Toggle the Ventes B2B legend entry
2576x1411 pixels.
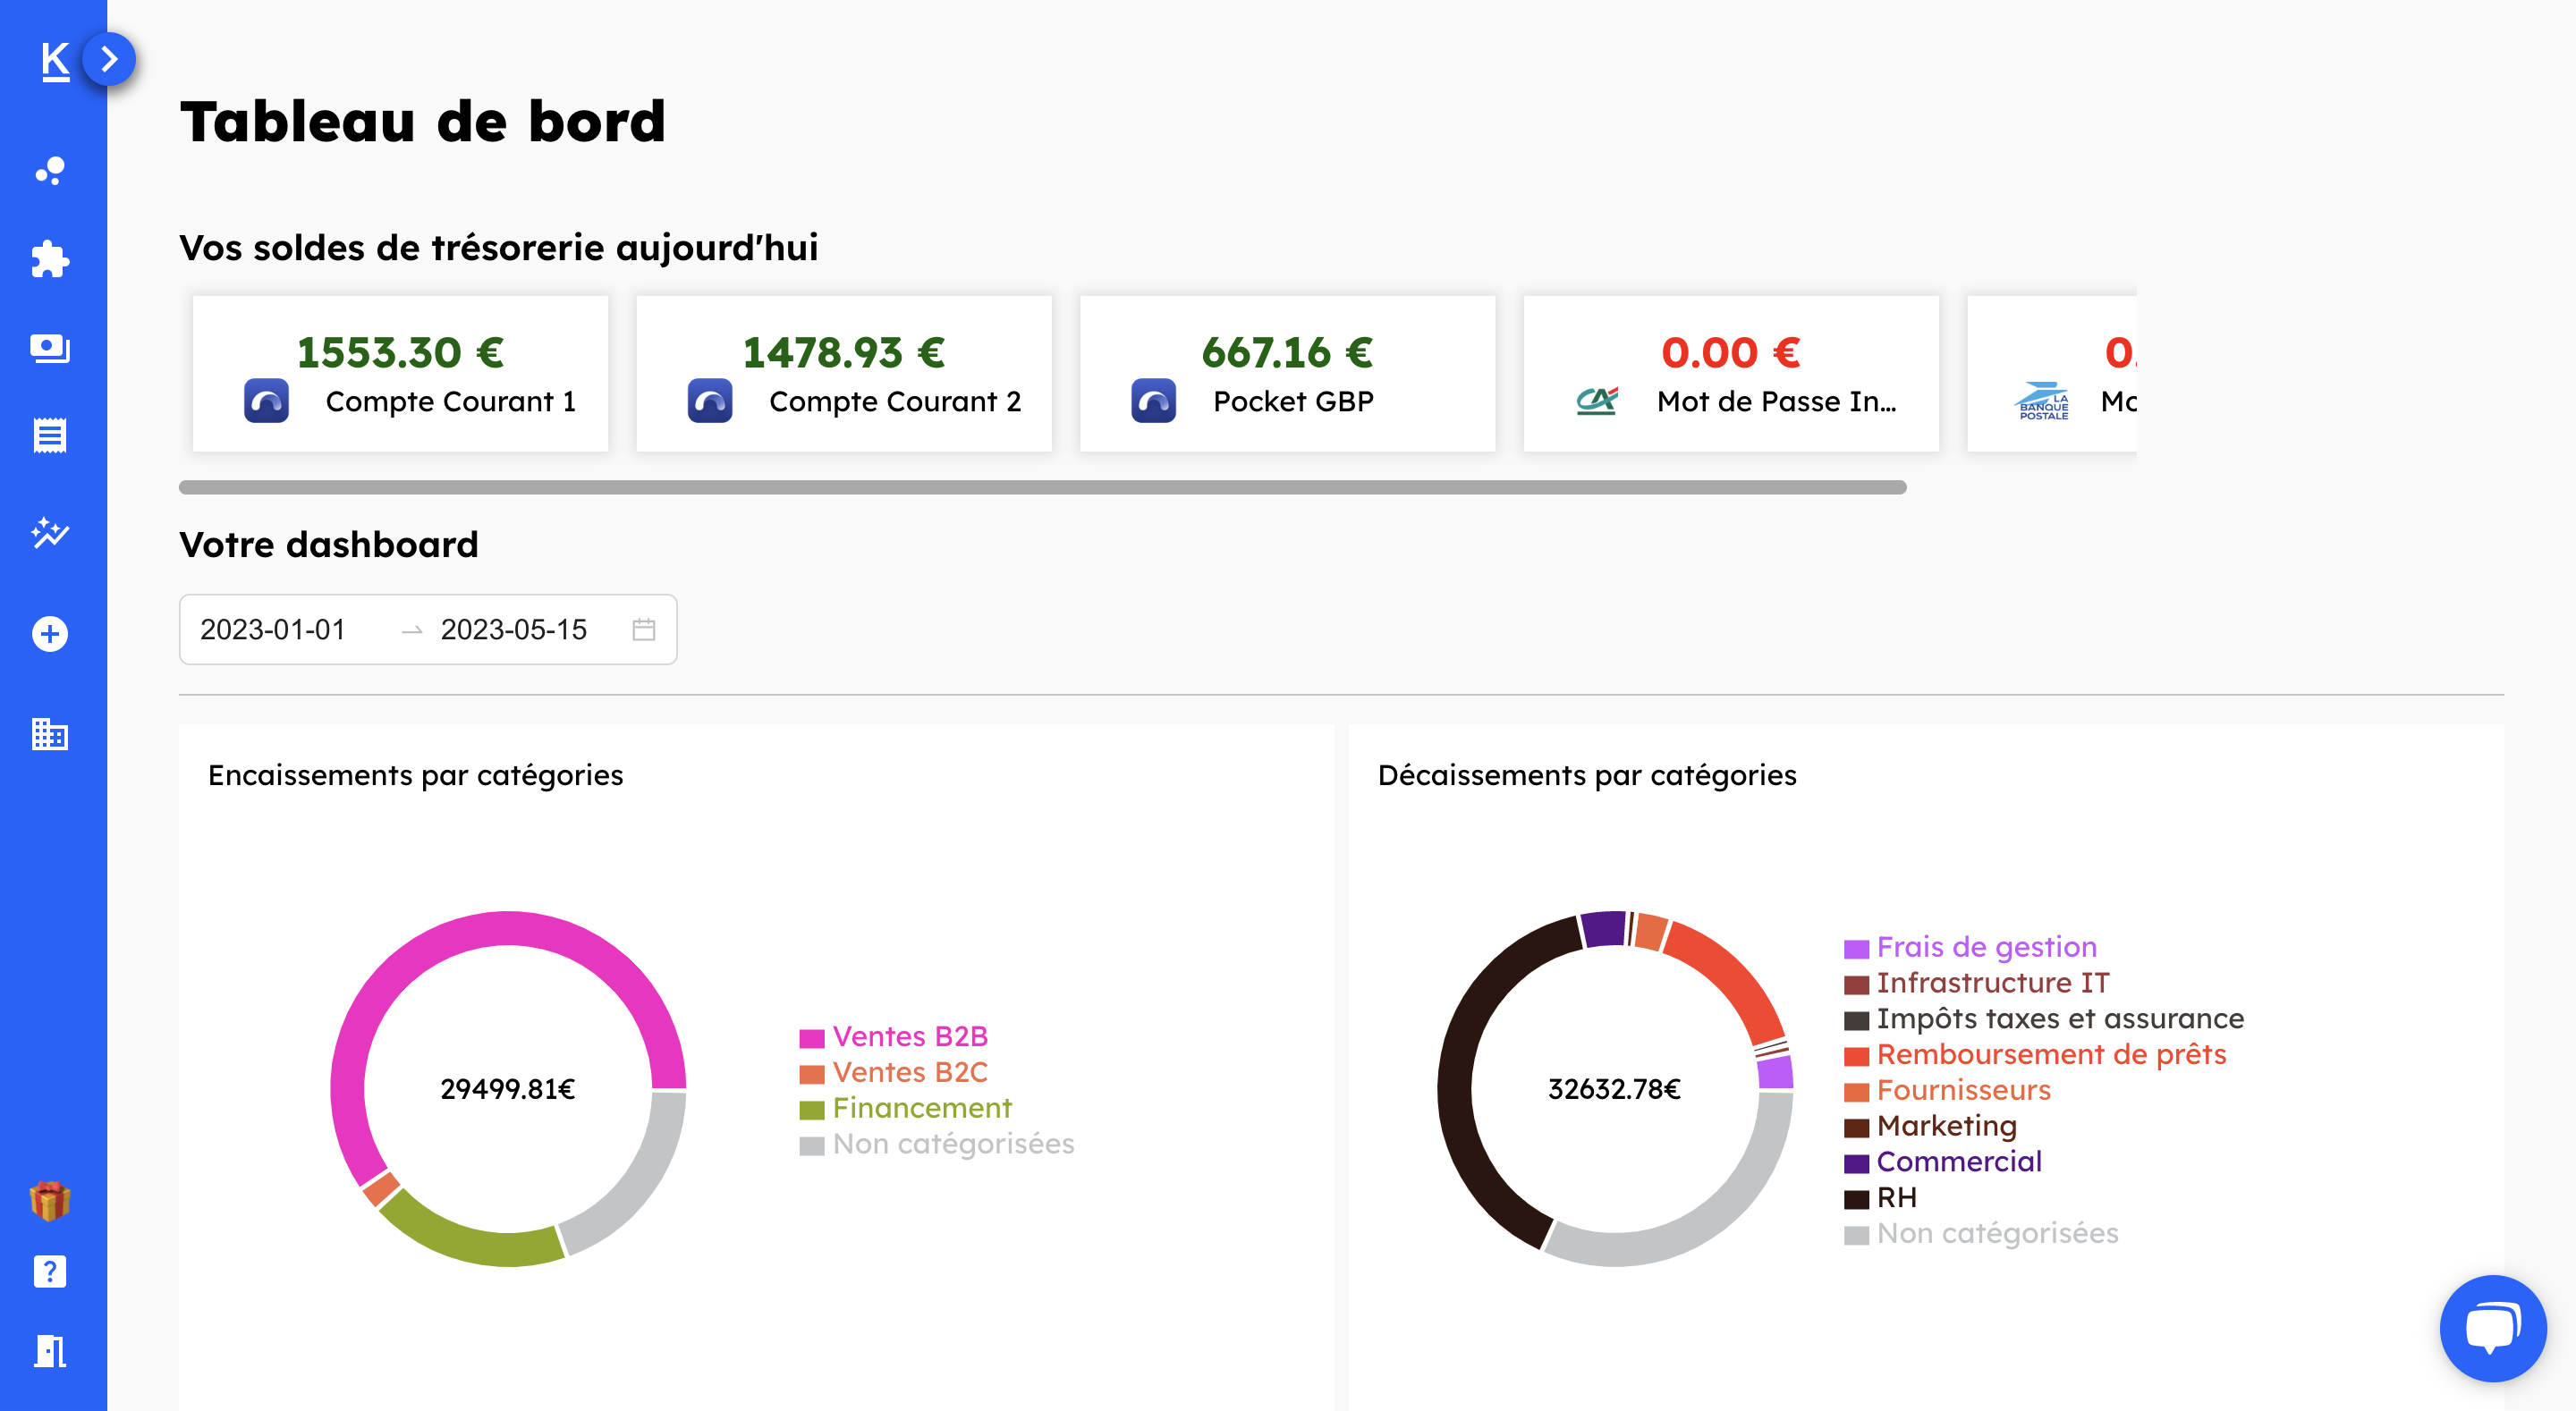pos(908,1037)
